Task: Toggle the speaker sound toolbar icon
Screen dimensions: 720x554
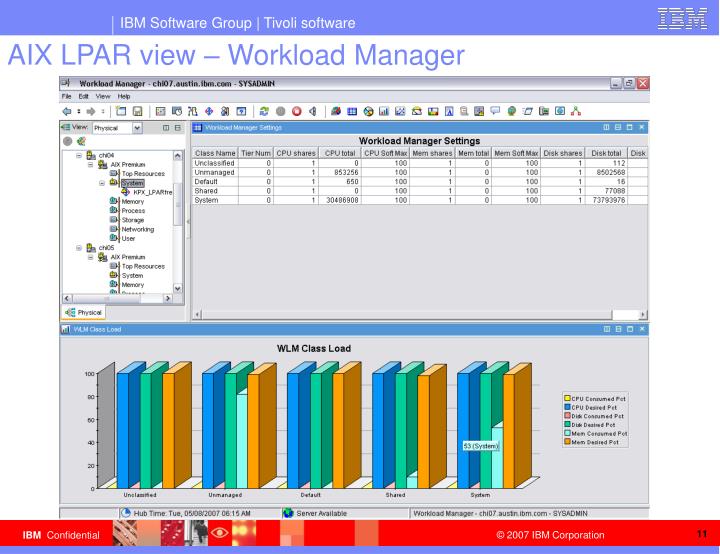Action: point(313,111)
